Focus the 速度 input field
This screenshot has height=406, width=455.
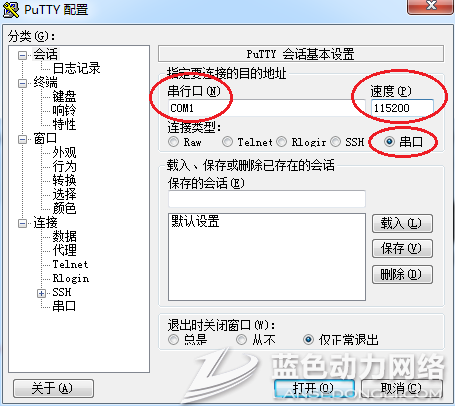[x=402, y=108]
